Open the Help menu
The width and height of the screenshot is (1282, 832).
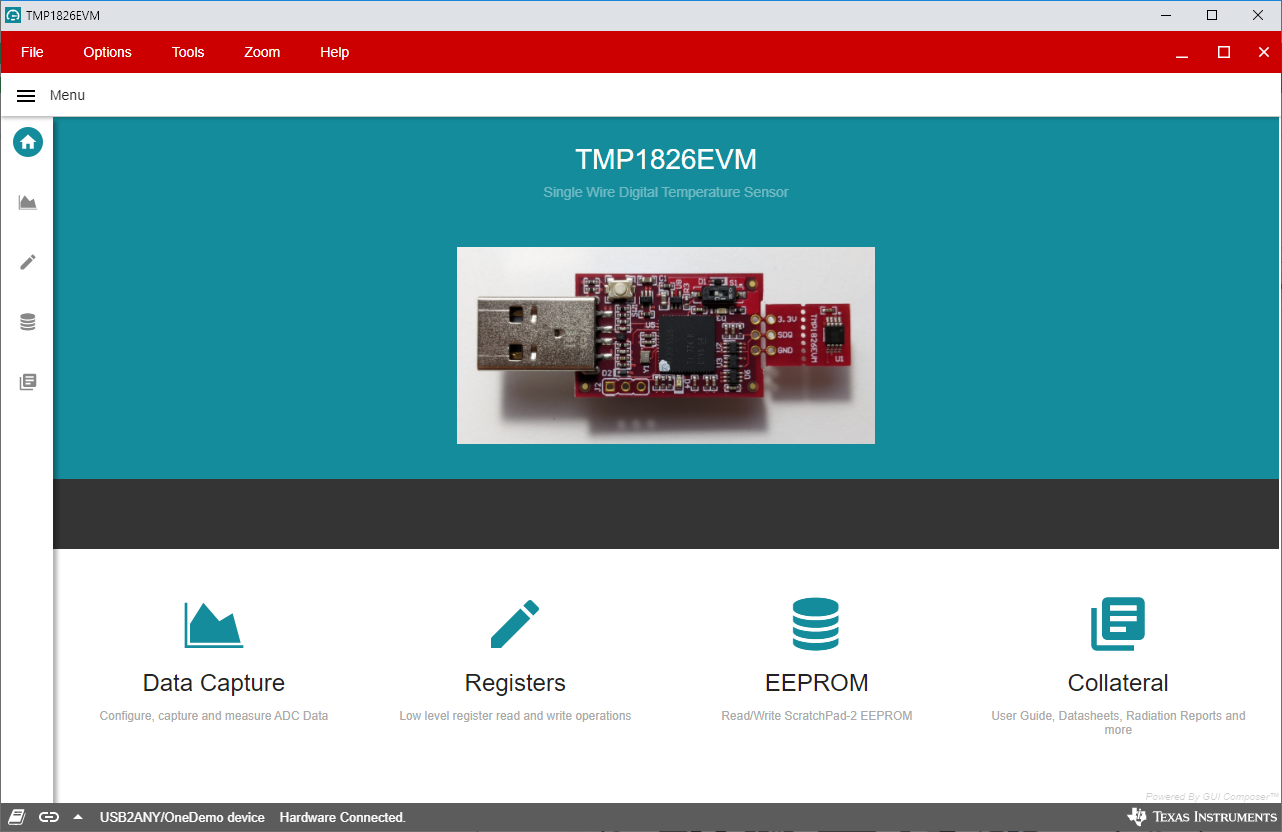(334, 52)
